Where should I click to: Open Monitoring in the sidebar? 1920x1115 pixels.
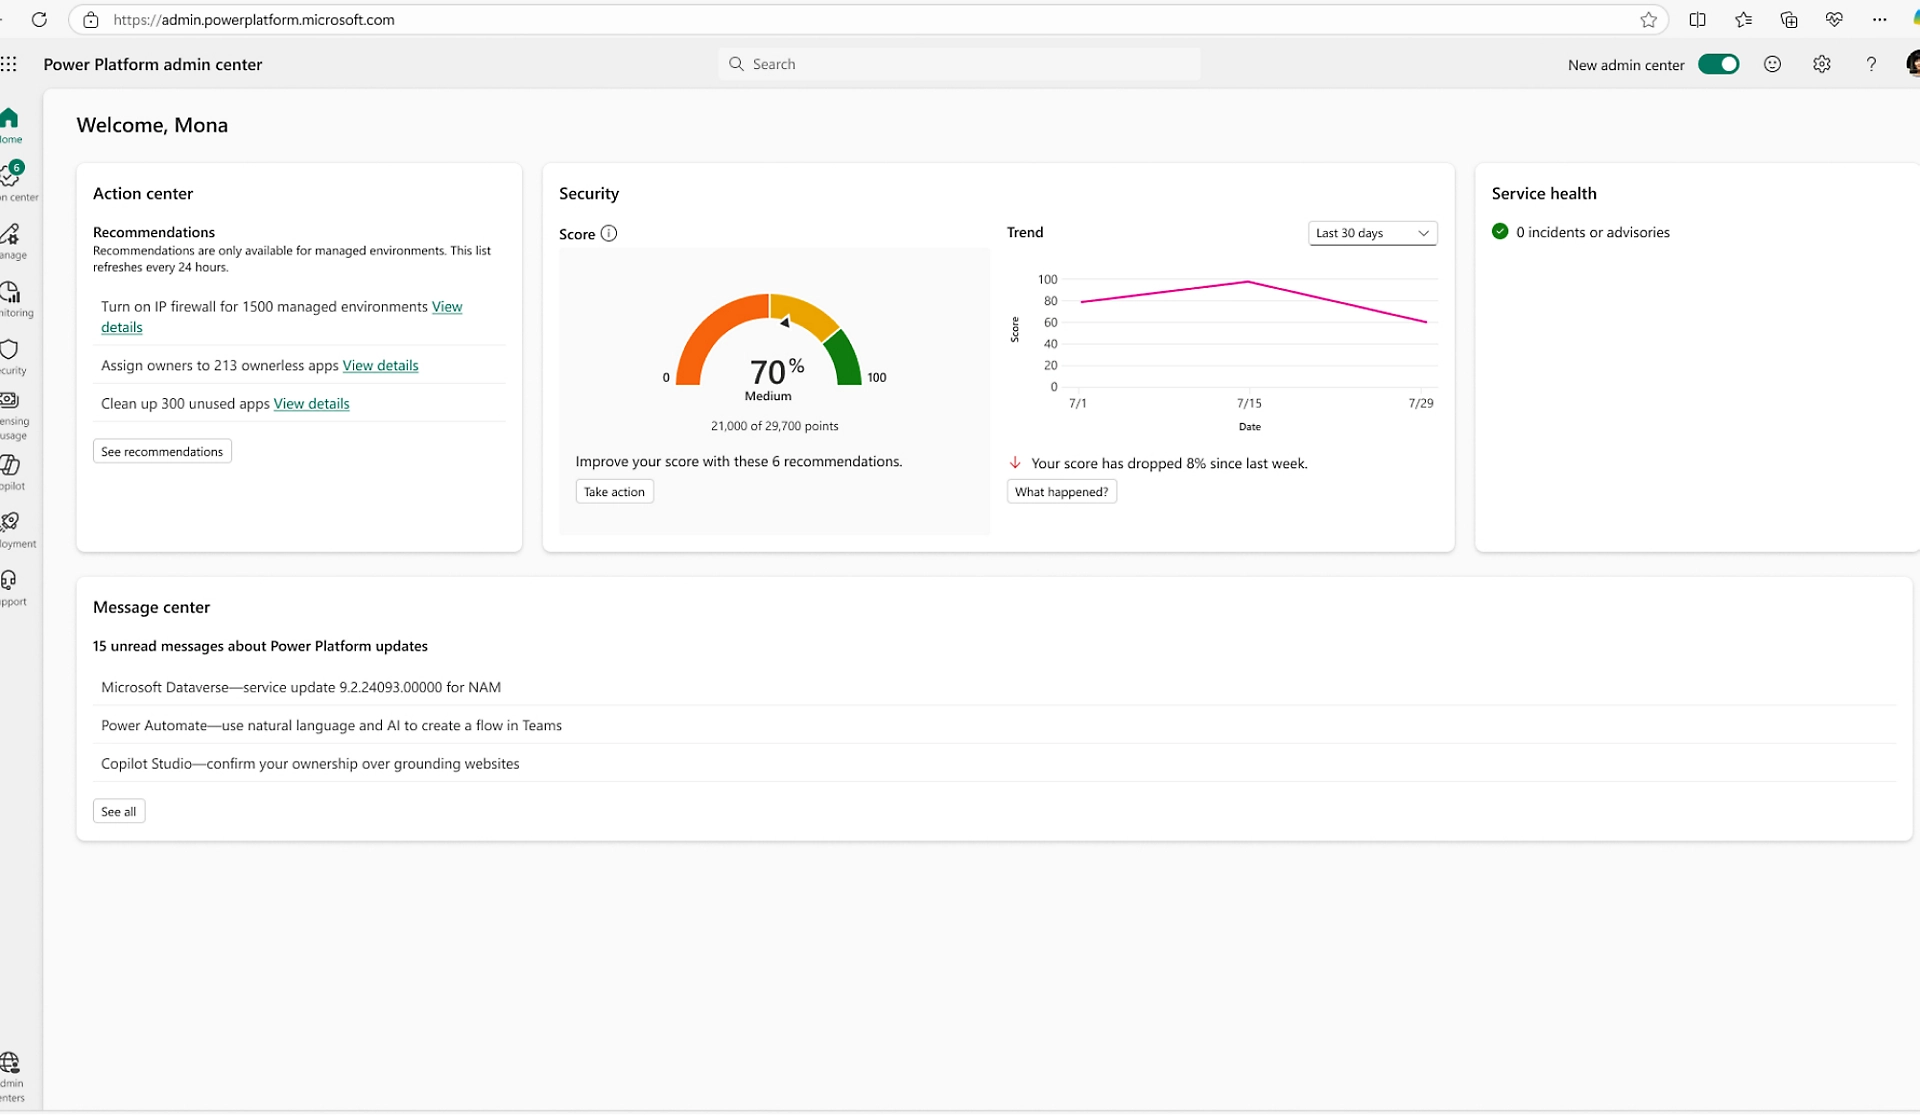point(10,294)
